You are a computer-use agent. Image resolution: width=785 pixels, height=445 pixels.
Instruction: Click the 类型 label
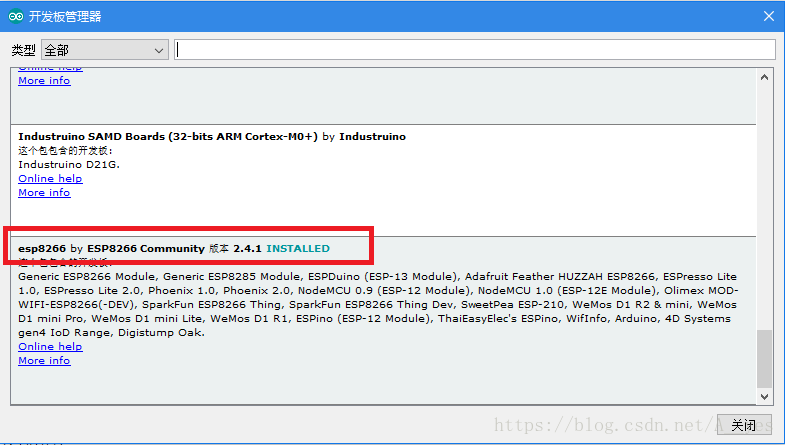[24, 50]
